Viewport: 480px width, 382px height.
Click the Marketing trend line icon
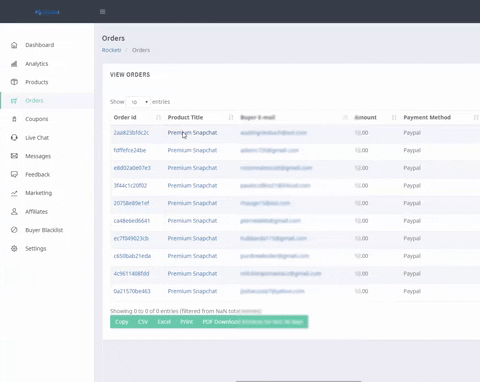point(14,193)
